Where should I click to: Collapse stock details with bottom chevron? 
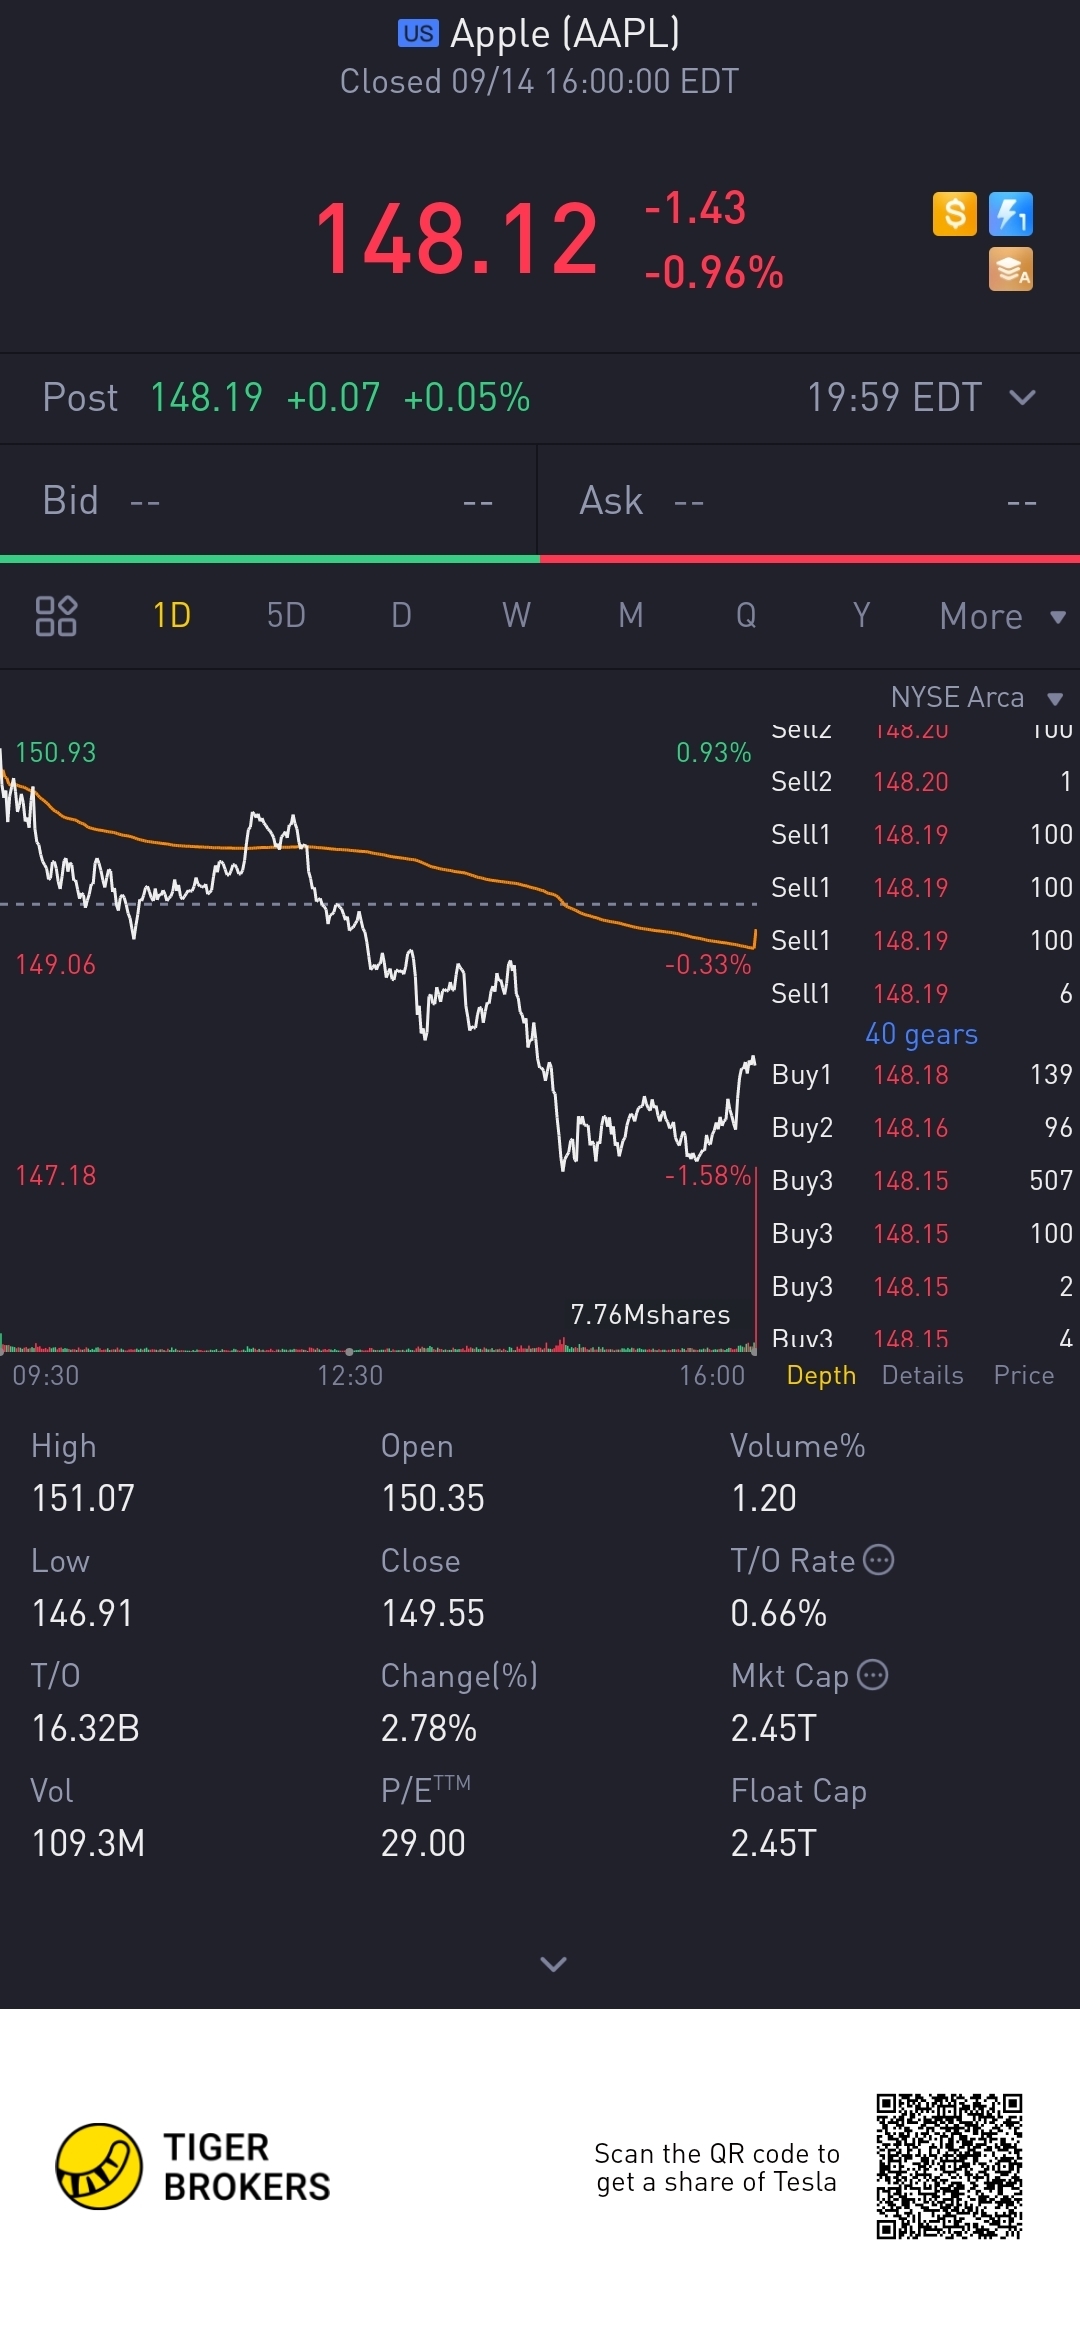pos(553,1964)
